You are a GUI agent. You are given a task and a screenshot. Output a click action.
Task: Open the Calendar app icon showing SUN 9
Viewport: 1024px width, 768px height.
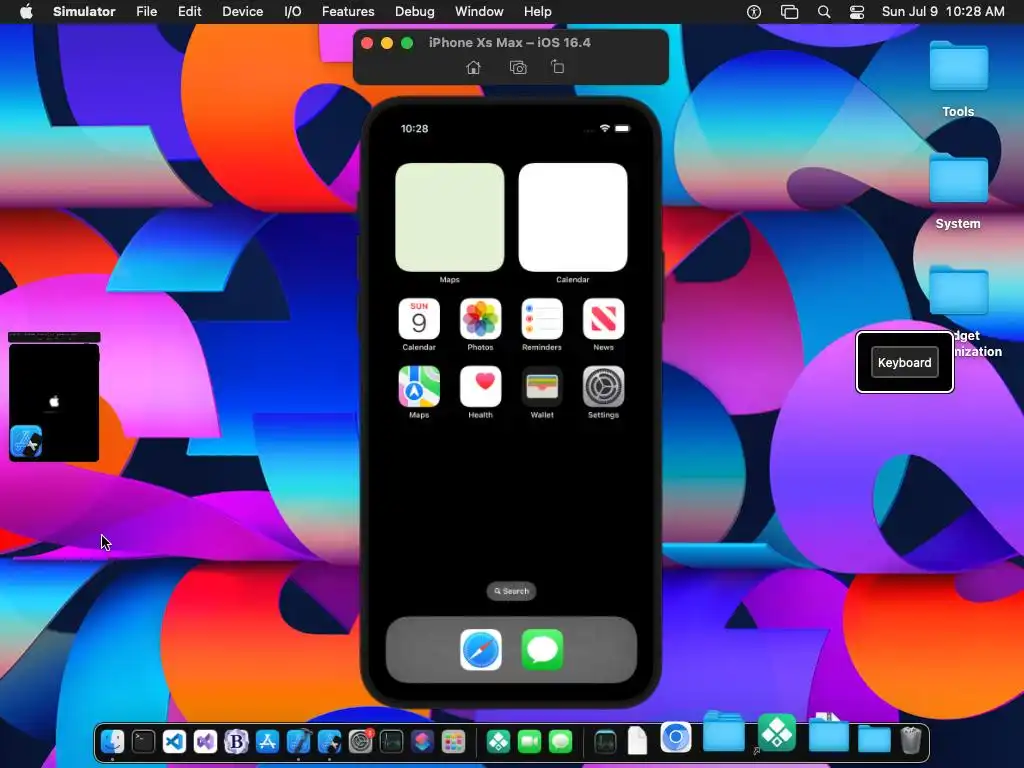coord(419,319)
